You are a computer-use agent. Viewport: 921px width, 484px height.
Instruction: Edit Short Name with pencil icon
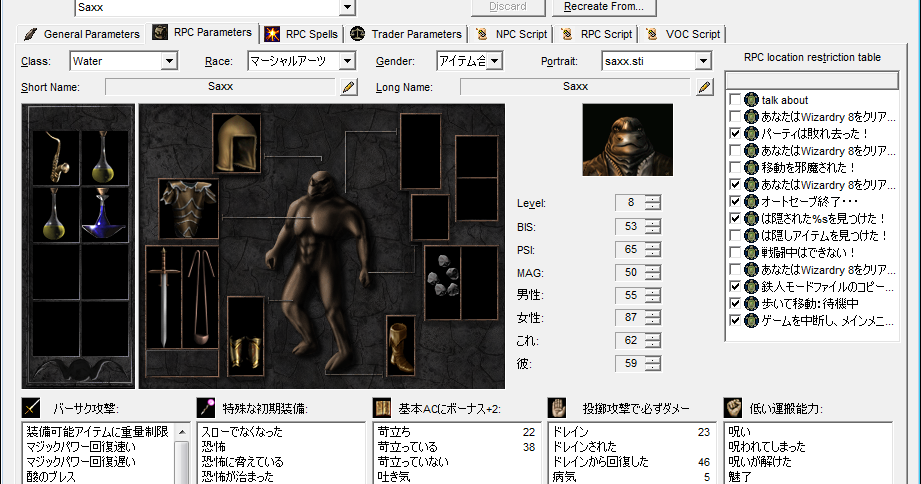pyautogui.click(x=348, y=87)
